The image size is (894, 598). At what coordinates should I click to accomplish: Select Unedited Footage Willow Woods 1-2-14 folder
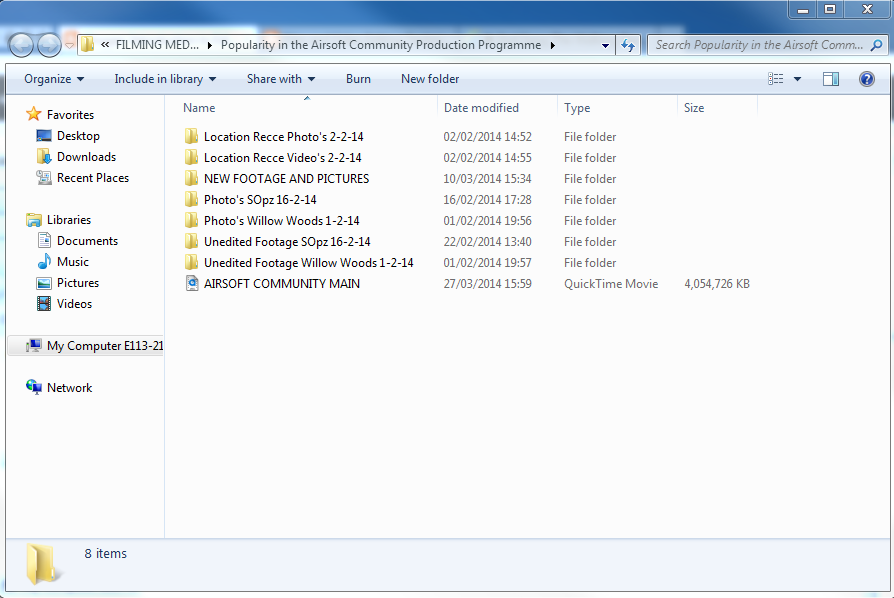click(x=308, y=263)
